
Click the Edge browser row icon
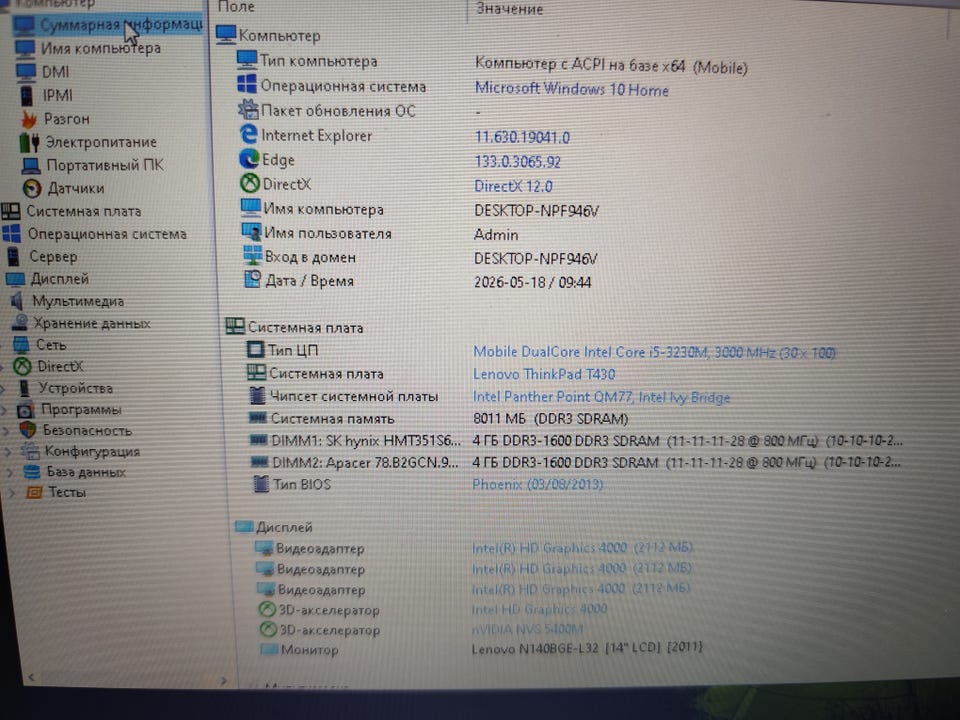click(249, 159)
